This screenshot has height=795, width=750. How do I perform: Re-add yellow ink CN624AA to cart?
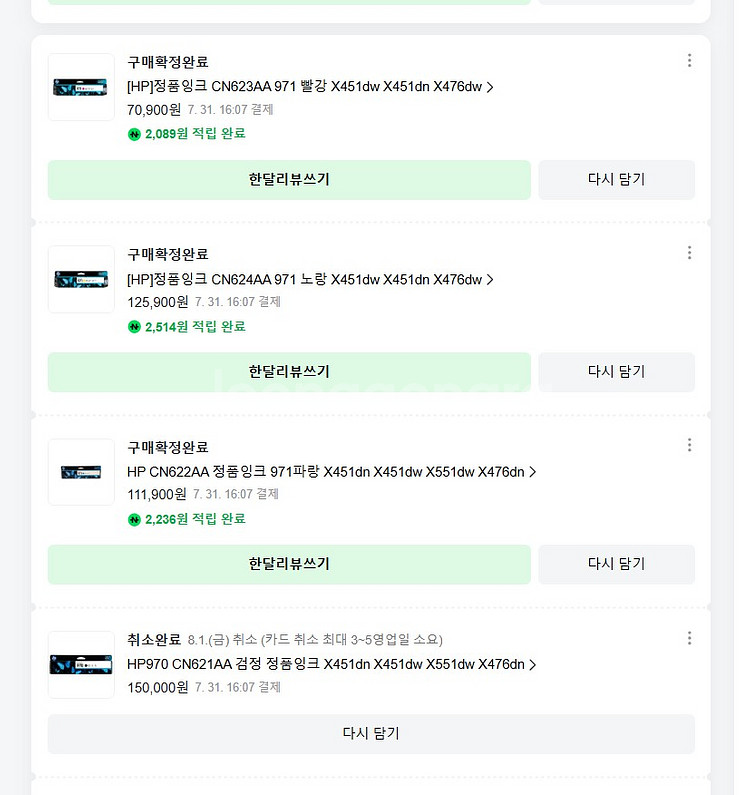[x=616, y=372]
